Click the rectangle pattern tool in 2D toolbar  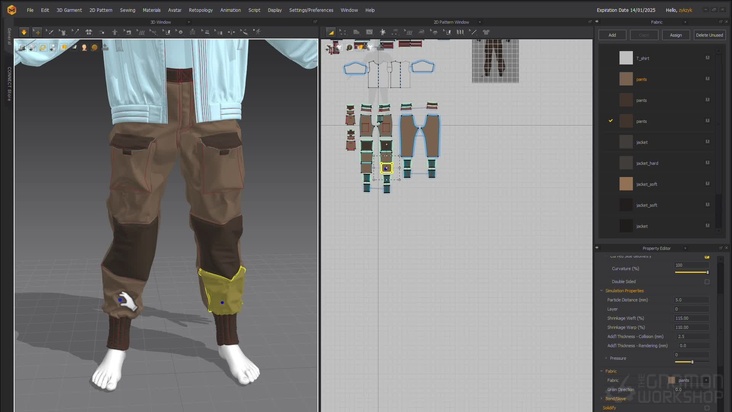pos(369,32)
